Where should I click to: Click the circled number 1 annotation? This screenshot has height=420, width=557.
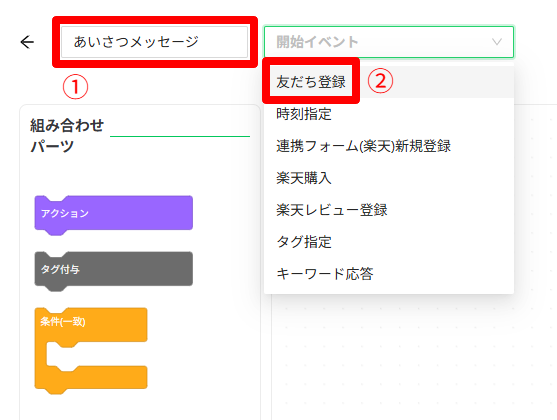click(75, 87)
